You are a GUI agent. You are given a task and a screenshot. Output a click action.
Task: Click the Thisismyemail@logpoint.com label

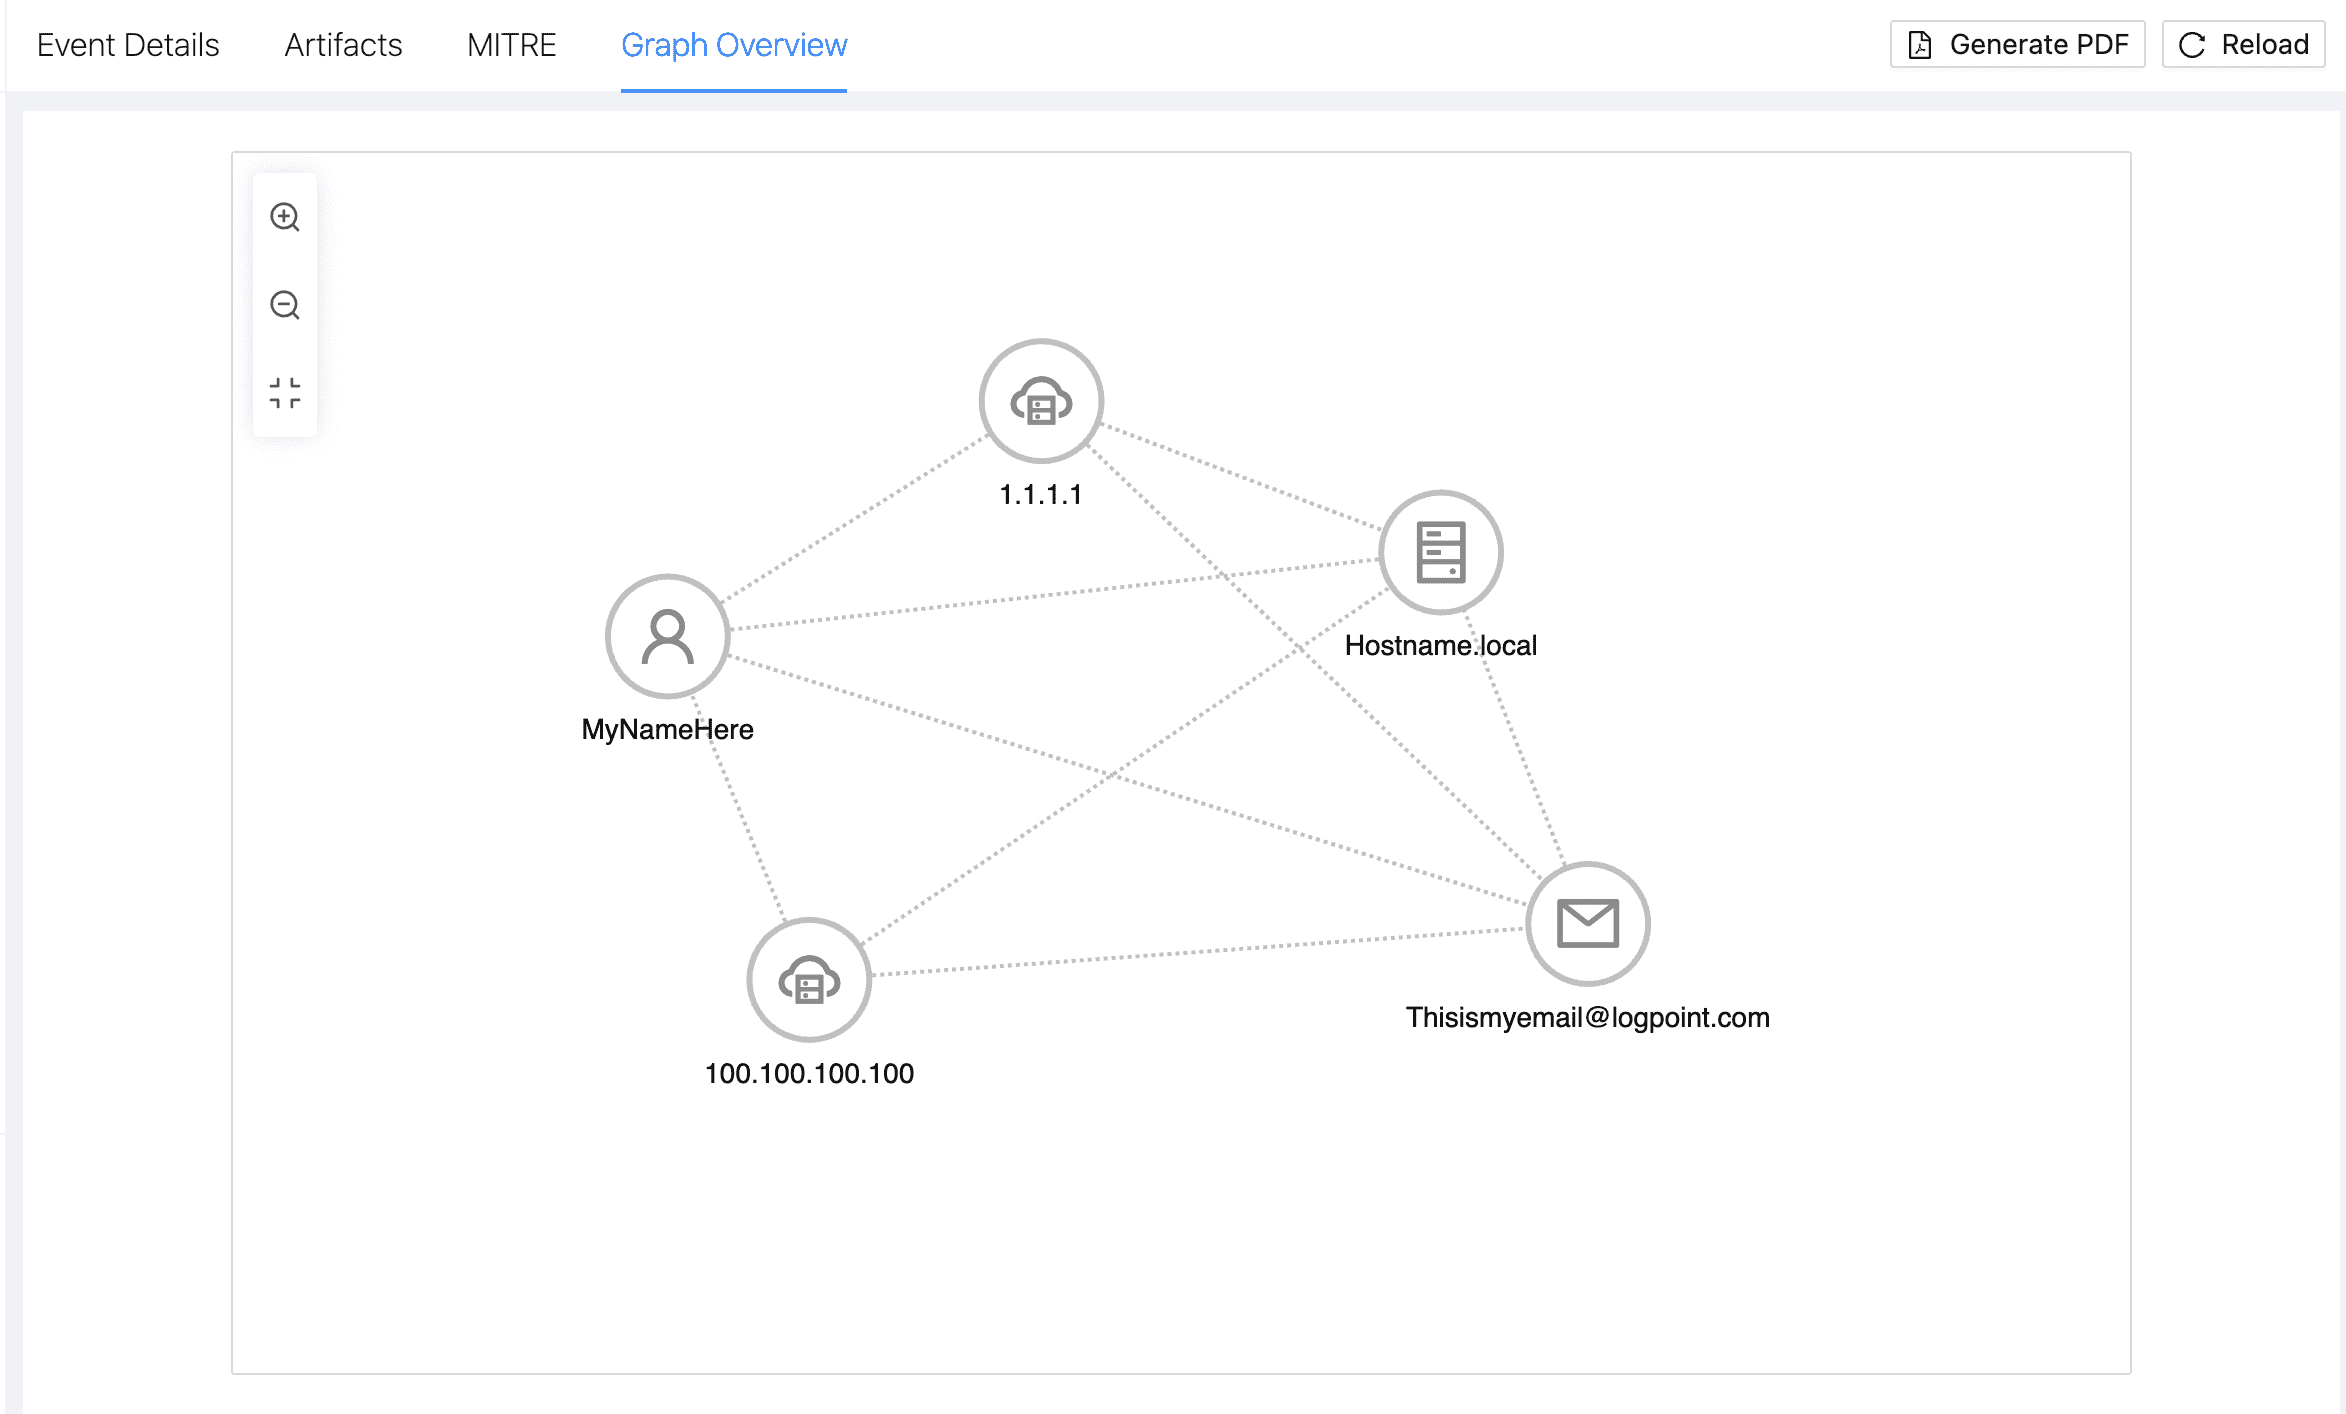coord(1587,1017)
